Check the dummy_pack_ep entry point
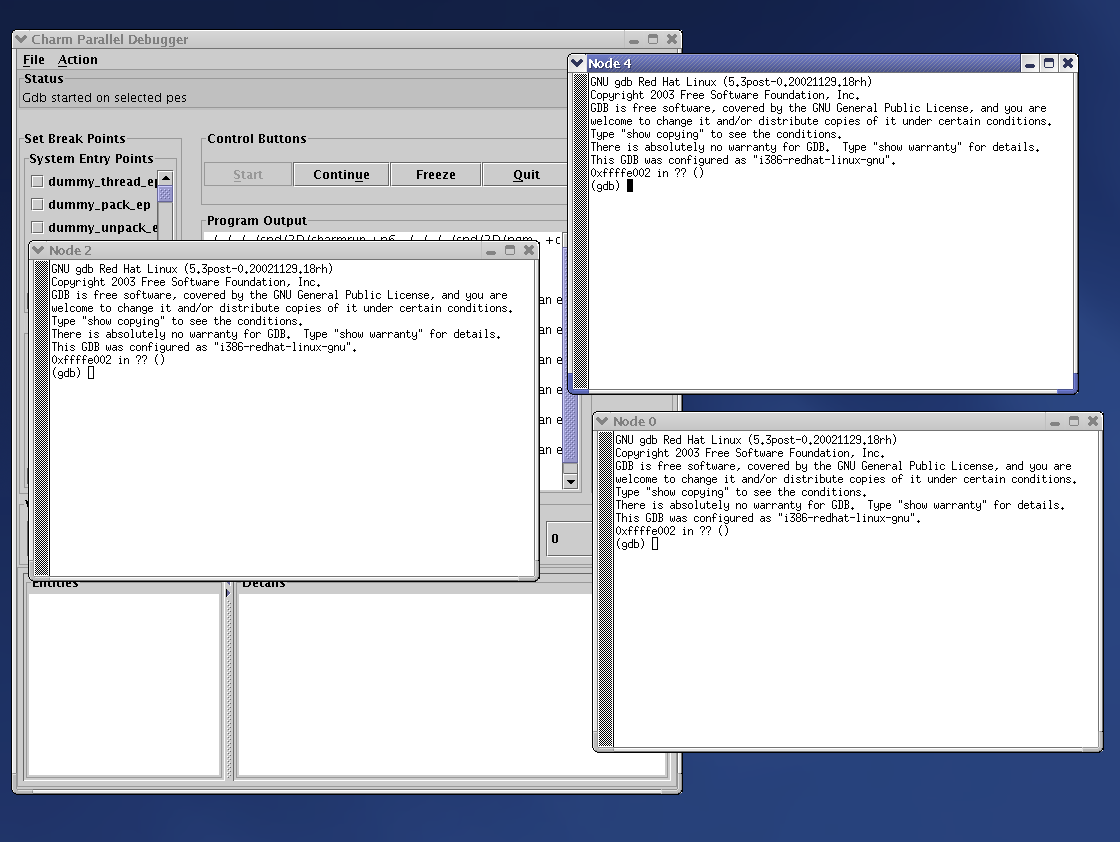Image resolution: width=1120 pixels, height=842 pixels. [x=37, y=204]
